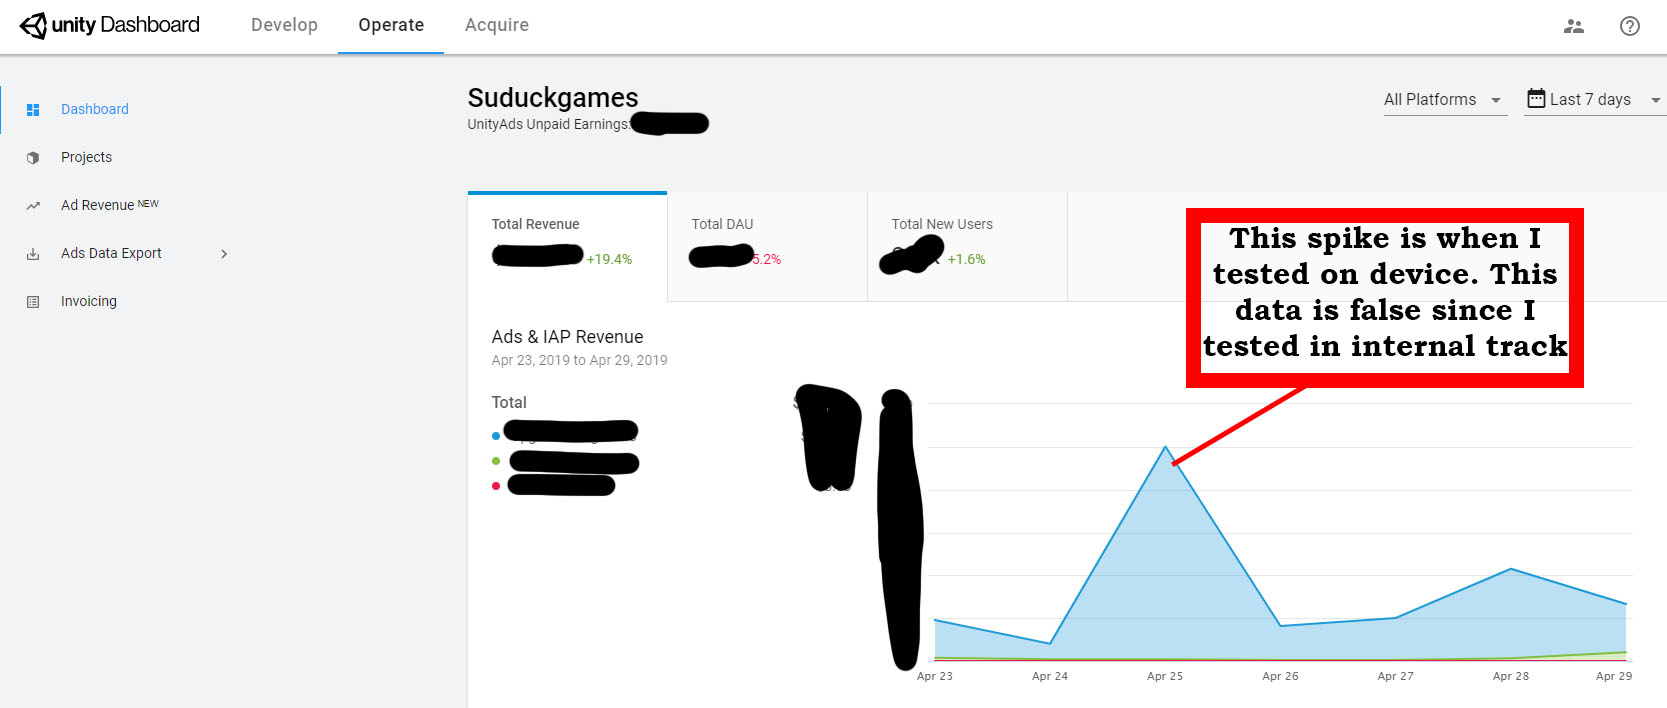Screen dimensions: 1667x708
Task: Click the Apr 27 axis label
Action: 1396,676
